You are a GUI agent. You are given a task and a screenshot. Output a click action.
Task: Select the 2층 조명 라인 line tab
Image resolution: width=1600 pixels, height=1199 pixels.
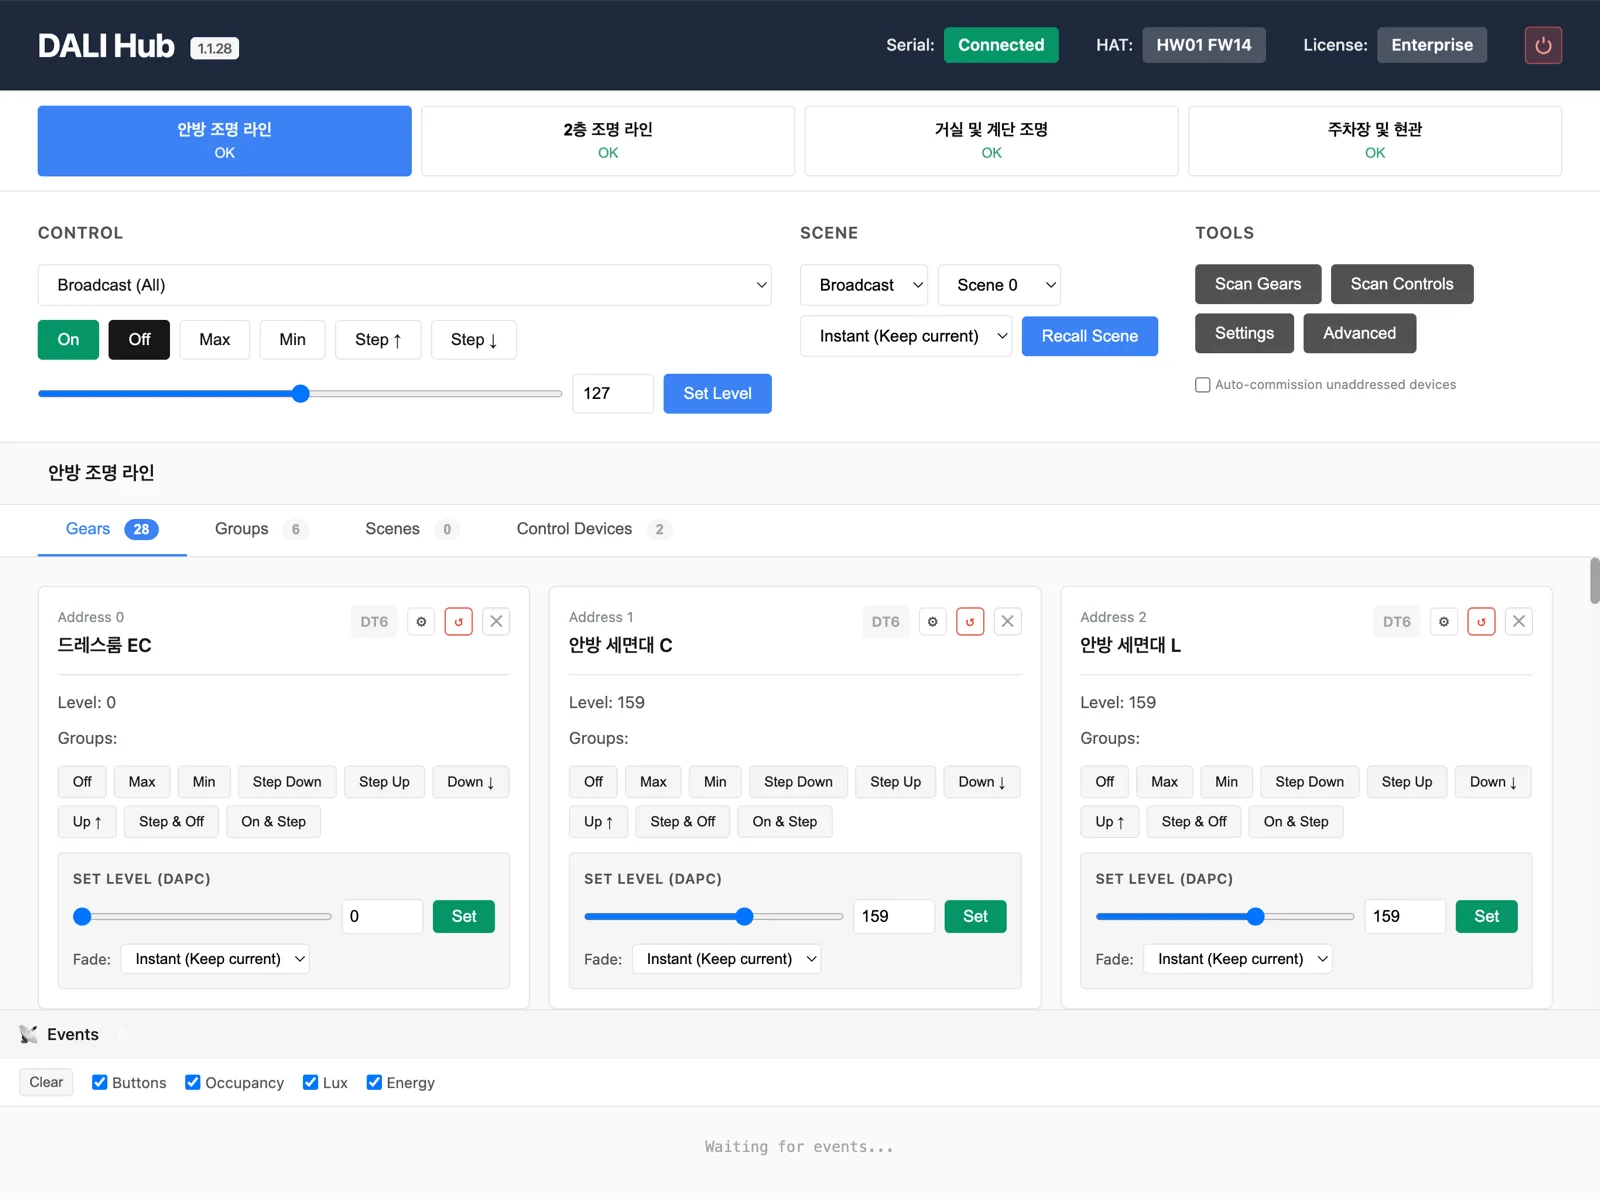click(x=608, y=141)
